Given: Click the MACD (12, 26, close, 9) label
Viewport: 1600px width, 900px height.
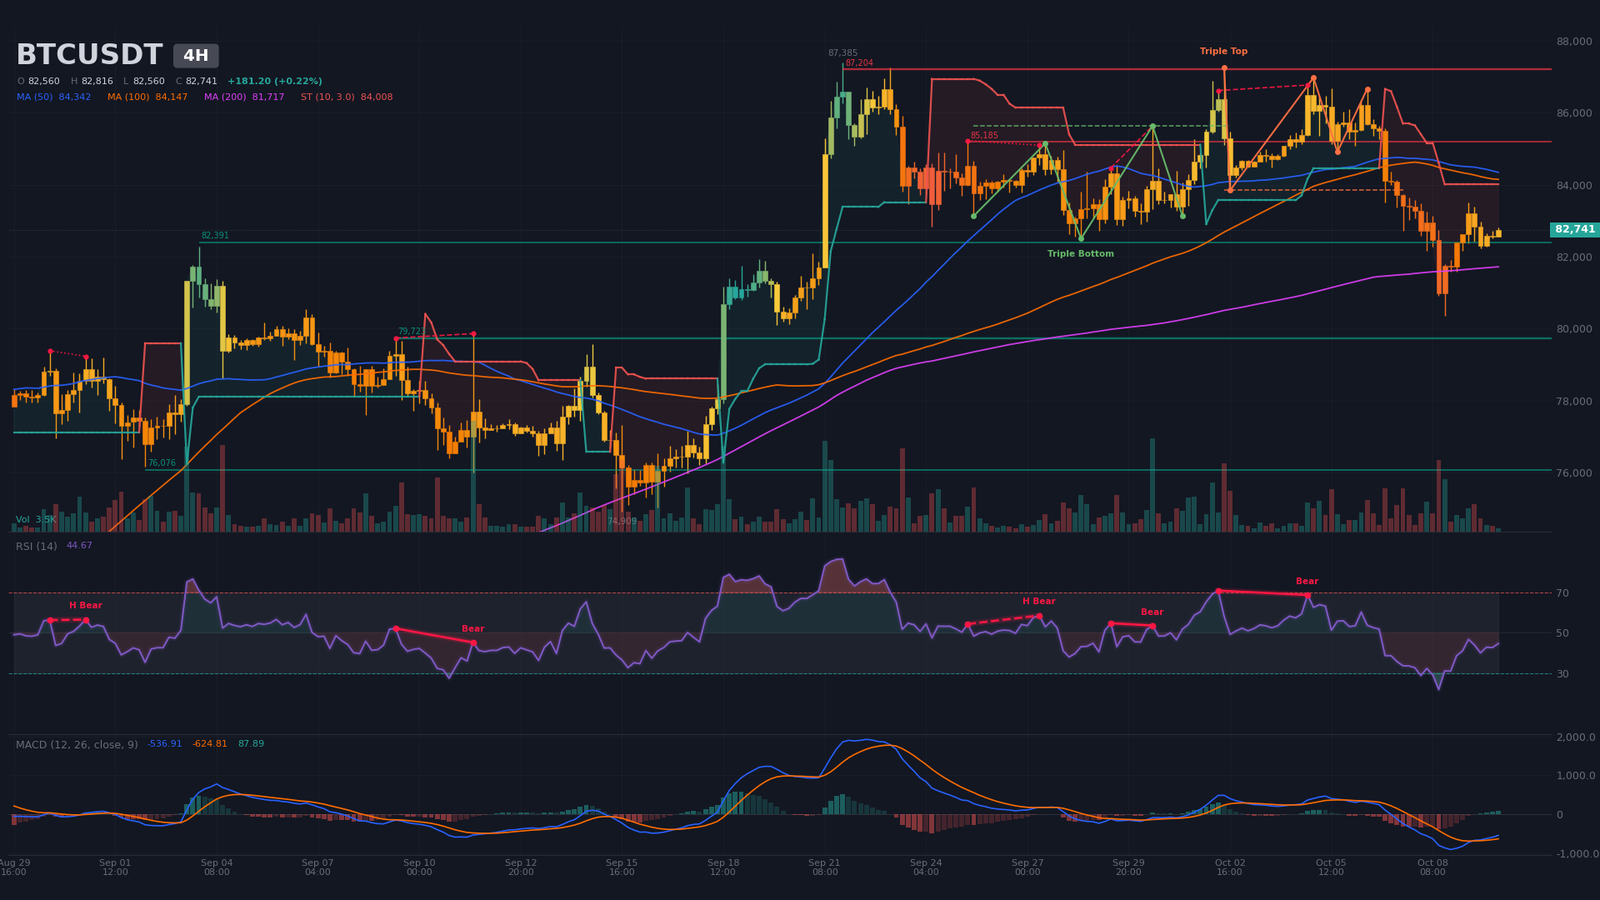Looking at the screenshot, I should [77, 745].
